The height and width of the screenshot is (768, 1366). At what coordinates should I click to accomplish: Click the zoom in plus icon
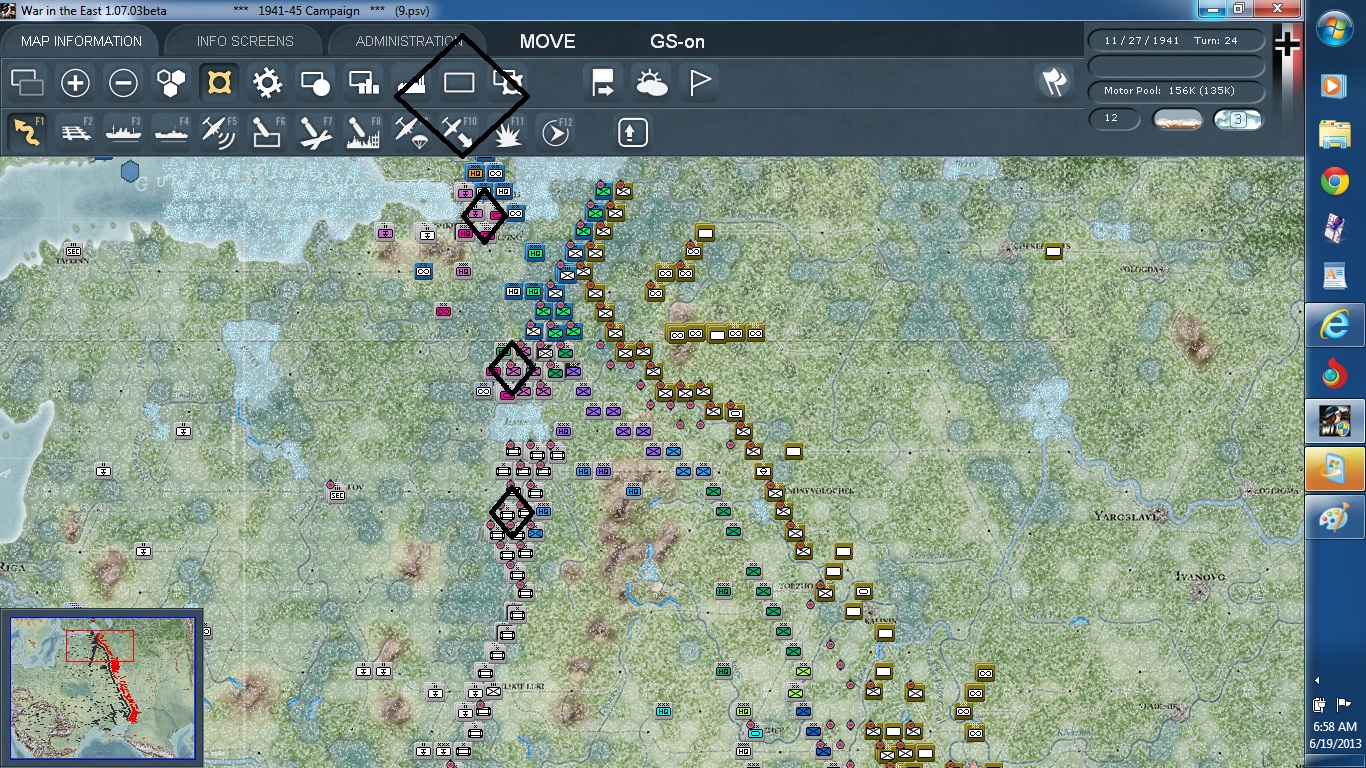[x=75, y=83]
